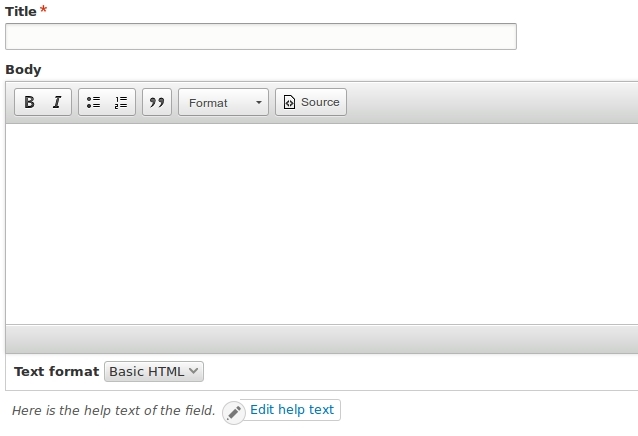Click the Title field label
The width and height of the screenshot is (638, 436).
click(x=20, y=11)
